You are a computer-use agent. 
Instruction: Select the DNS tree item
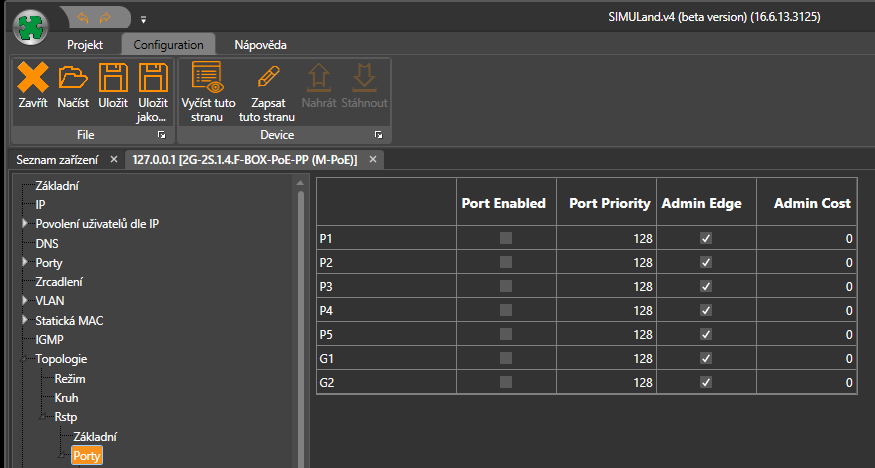click(47, 244)
